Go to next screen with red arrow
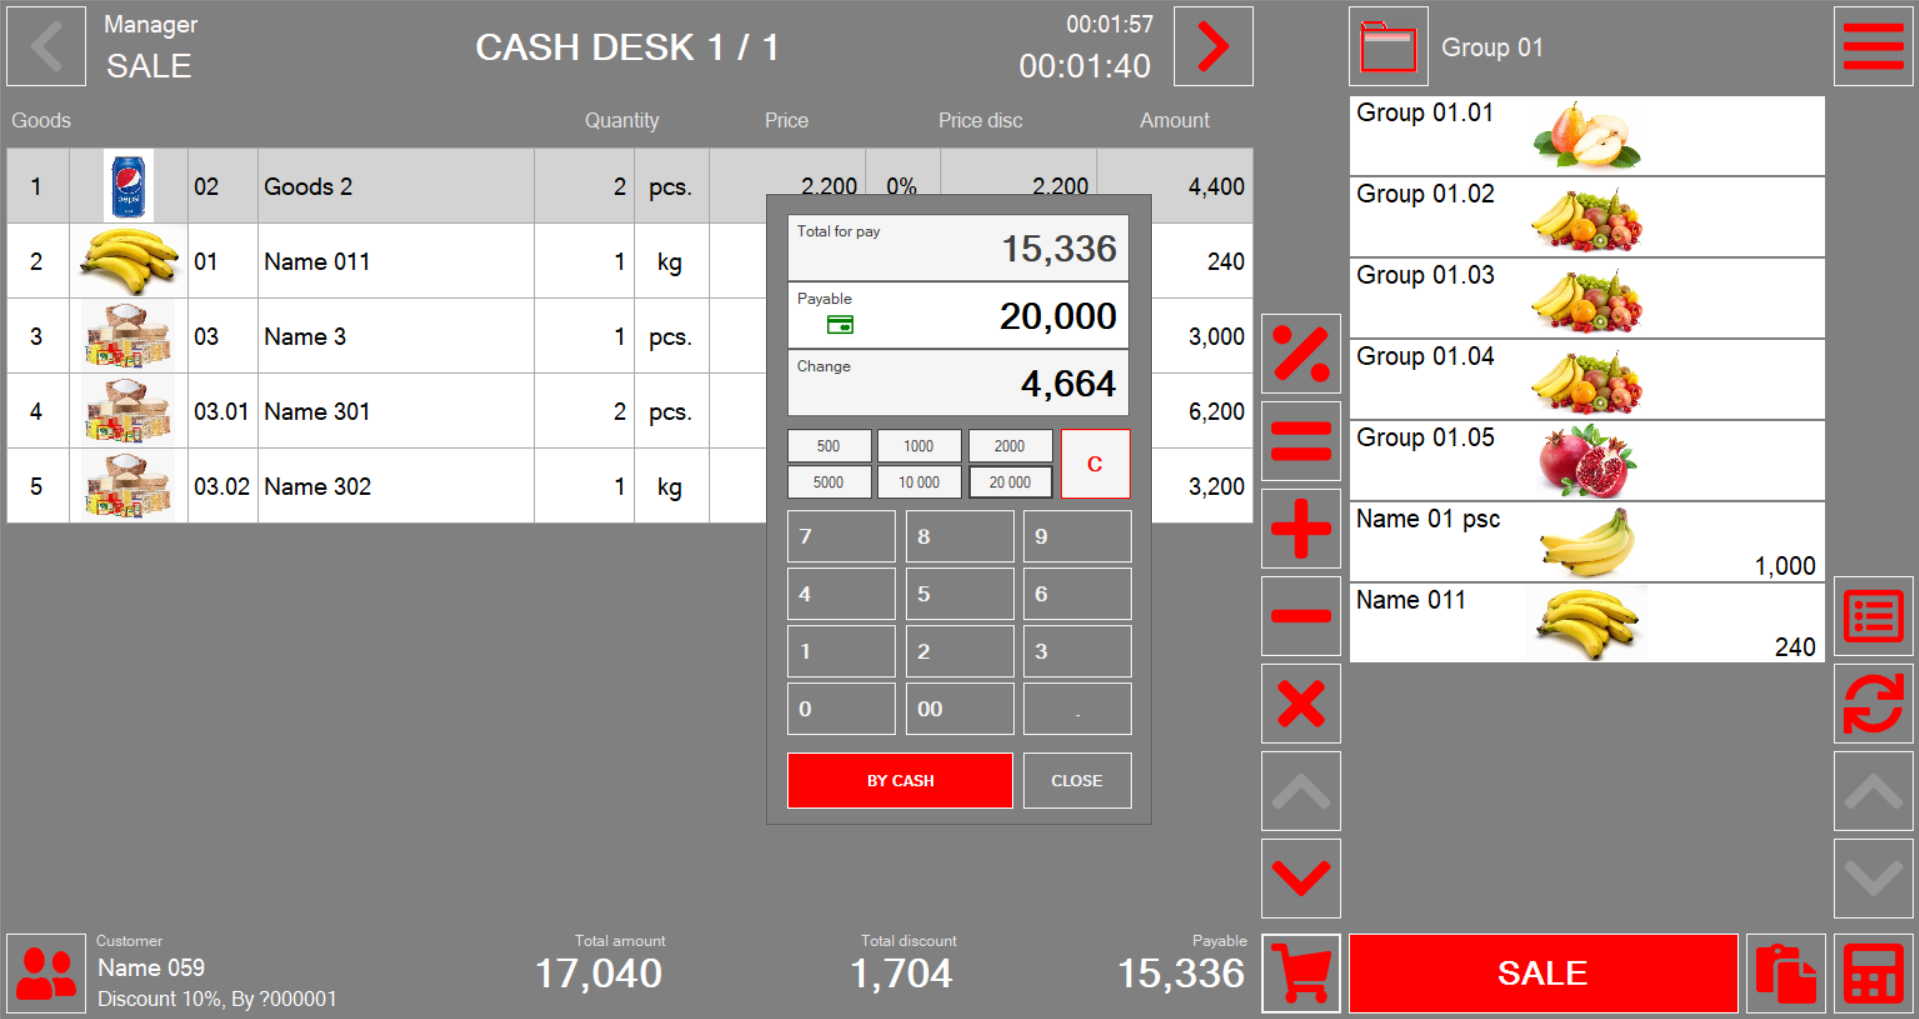 (1212, 47)
